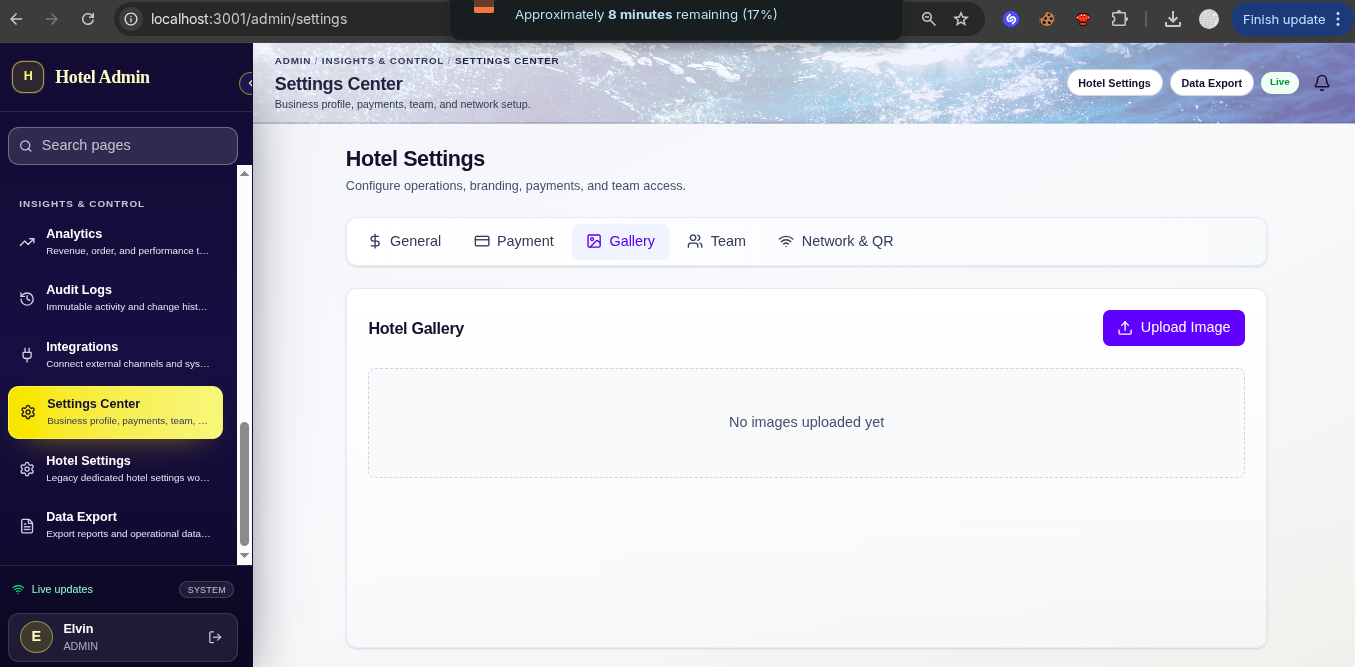Image resolution: width=1355 pixels, height=667 pixels.
Task: Switch to the General tab
Action: click(x=404, y=241)
